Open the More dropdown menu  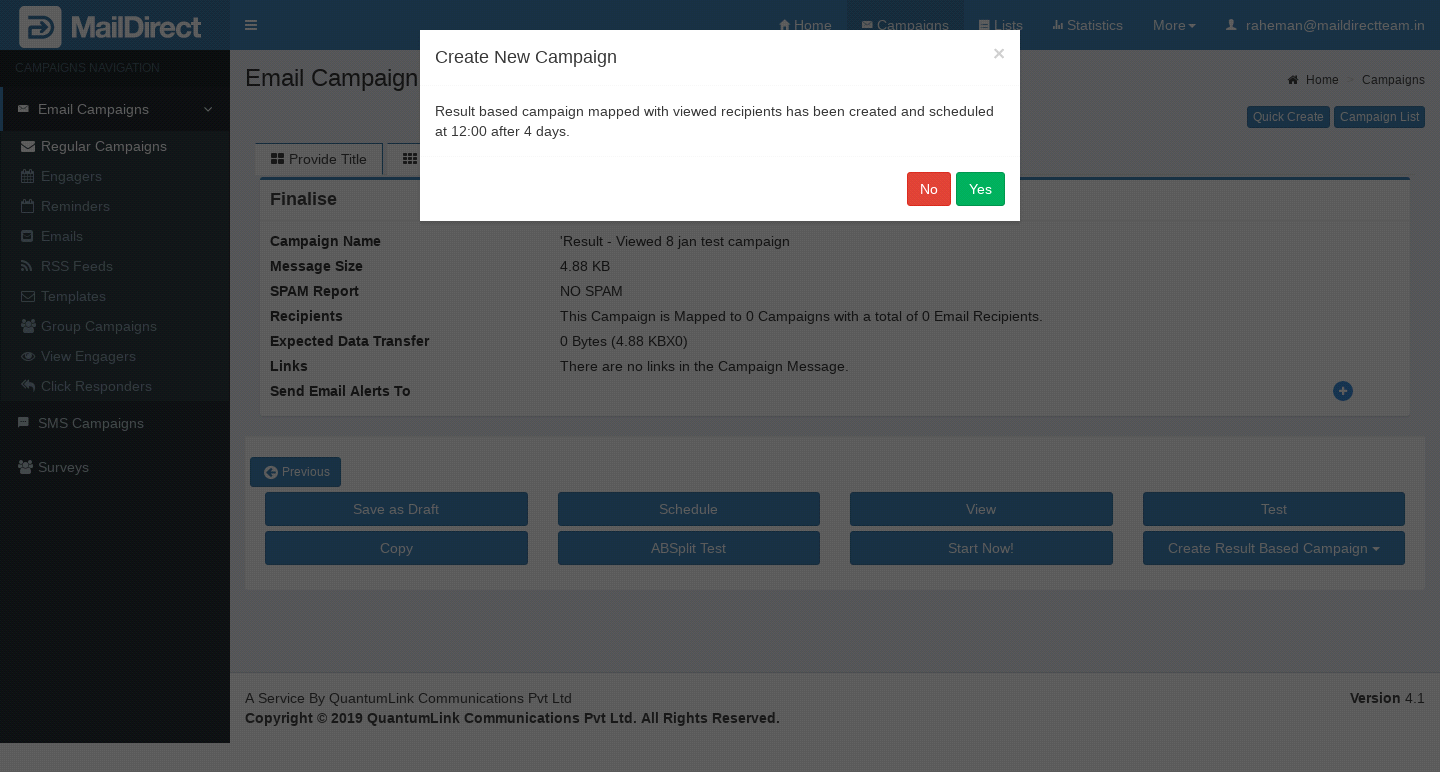(x=1173, y=25)
